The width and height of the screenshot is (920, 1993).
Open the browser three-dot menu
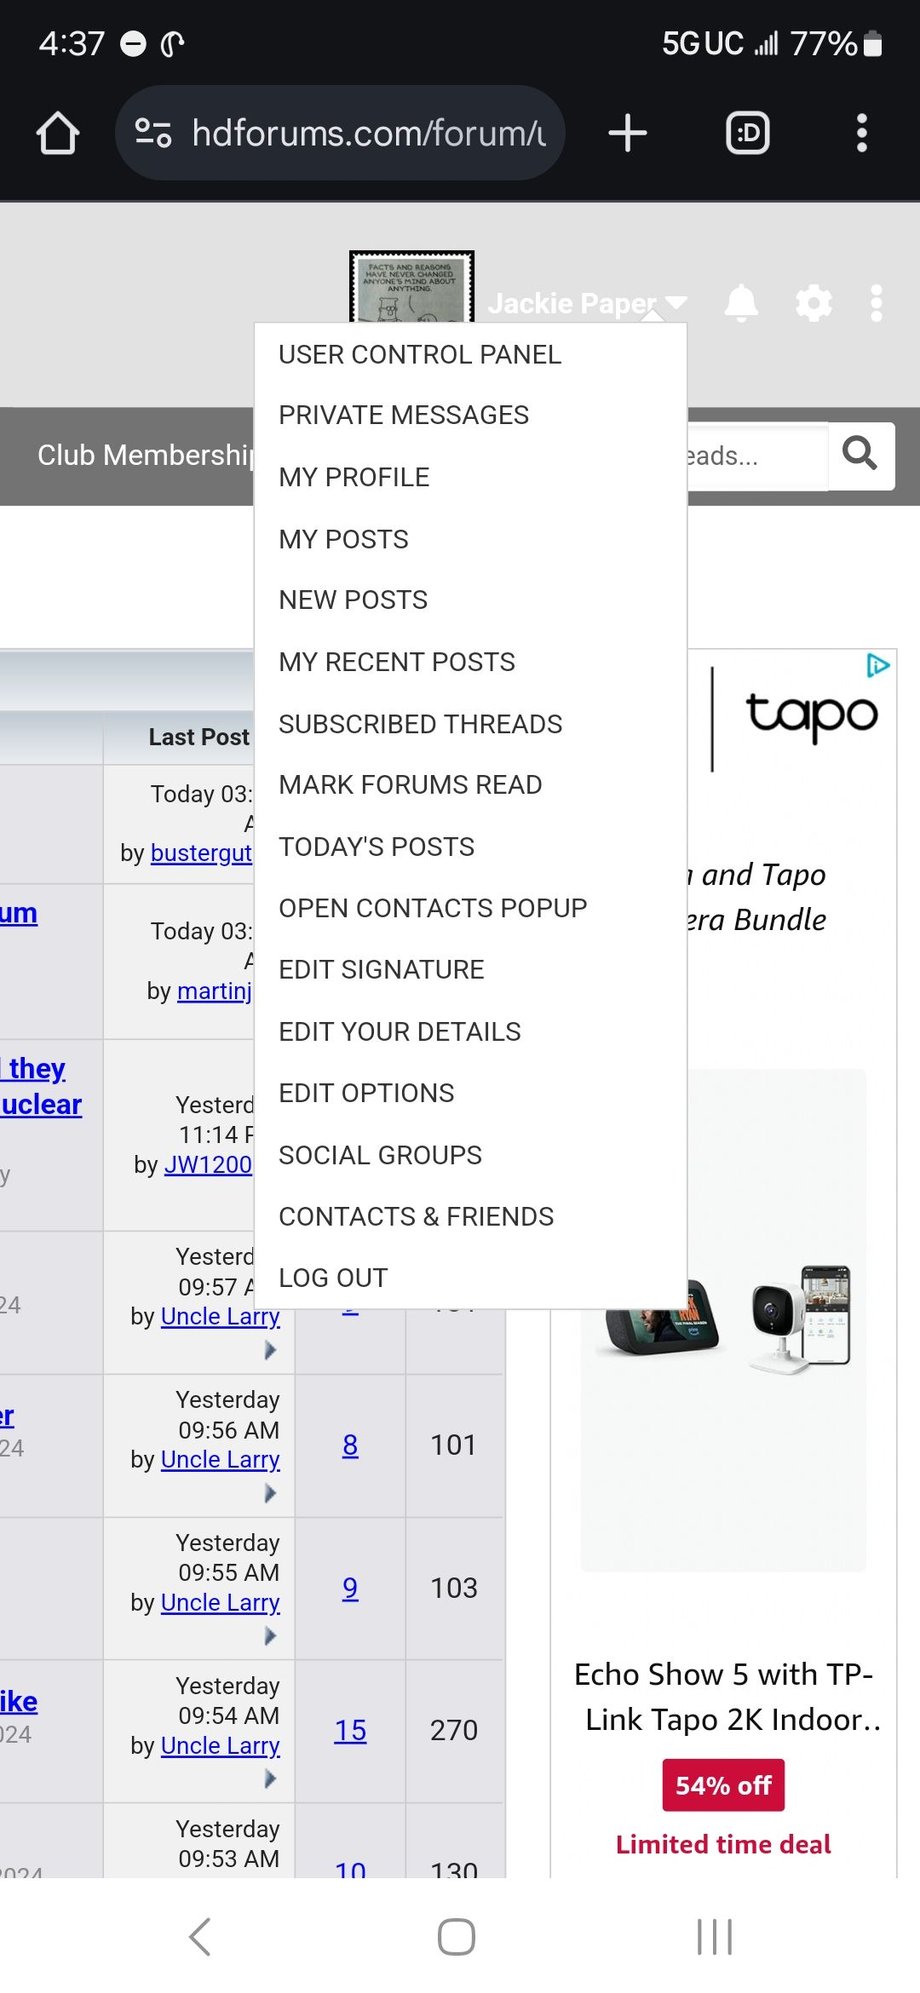[861, 133]
